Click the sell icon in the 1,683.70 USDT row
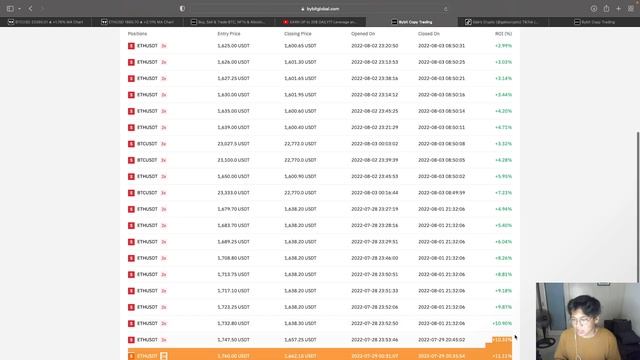Image resolution: width=640 pixels, height=360 pixels. coord(131,226)
